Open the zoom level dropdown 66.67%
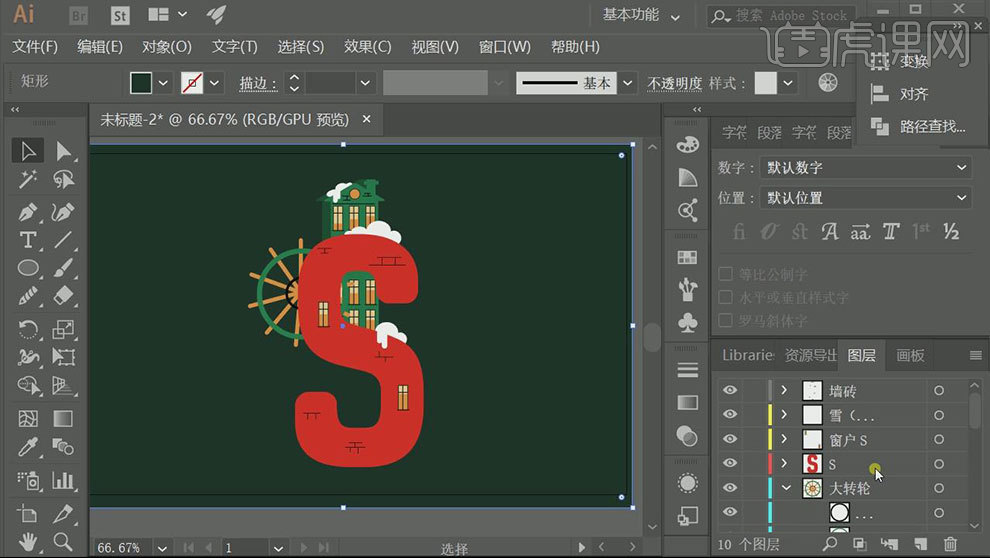 click(162, 548)
